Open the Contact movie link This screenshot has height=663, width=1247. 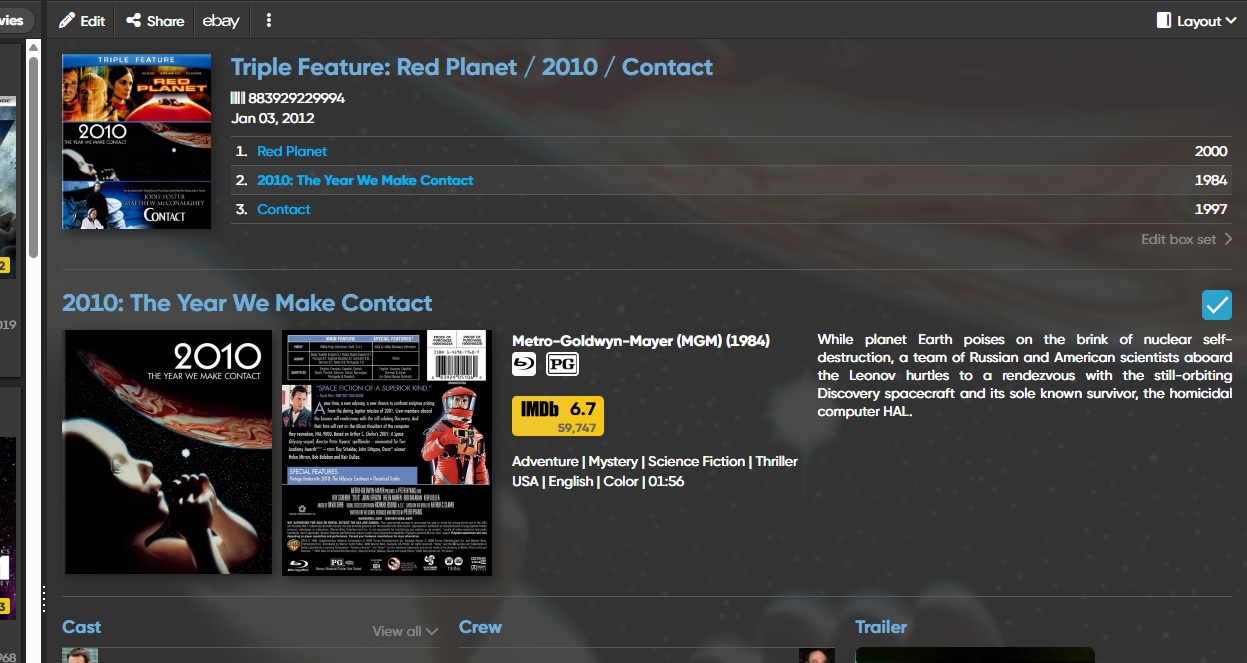(284, 209)
